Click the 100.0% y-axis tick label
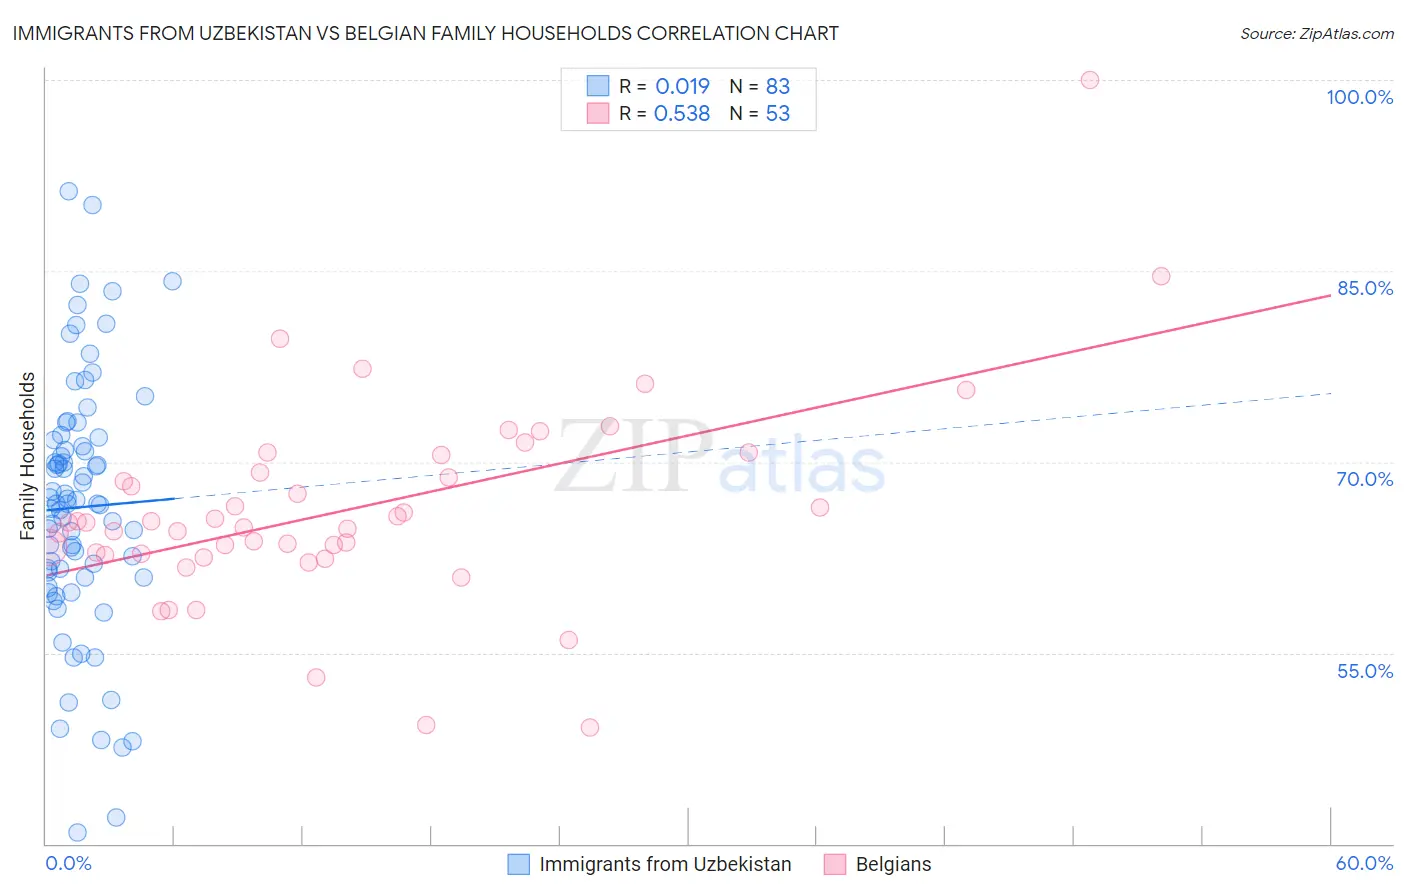 tap(1360, 97)
